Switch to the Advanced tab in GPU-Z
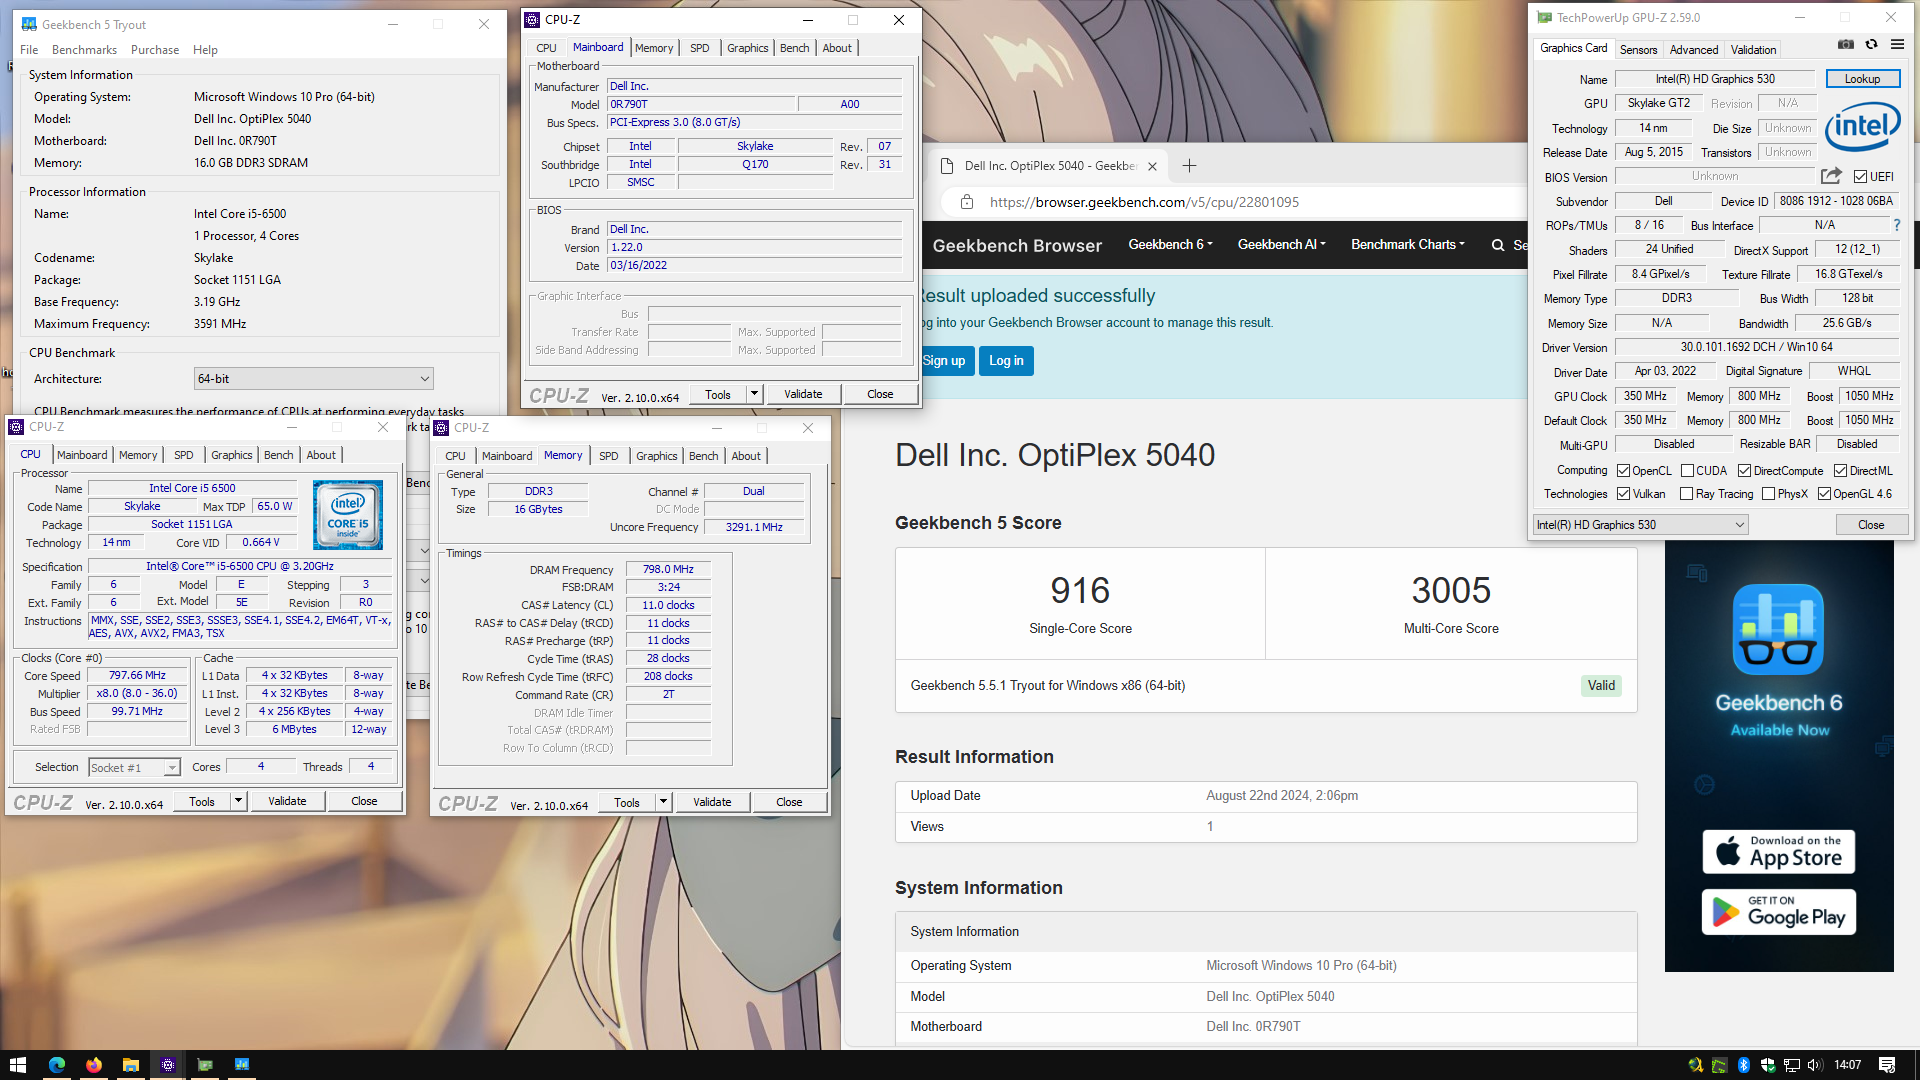 [1694, 49]
